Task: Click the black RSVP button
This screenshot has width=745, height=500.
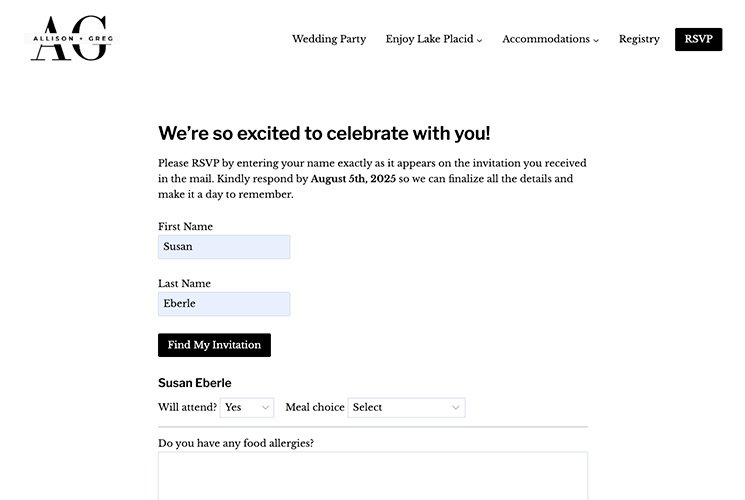Action: point(698,39)
